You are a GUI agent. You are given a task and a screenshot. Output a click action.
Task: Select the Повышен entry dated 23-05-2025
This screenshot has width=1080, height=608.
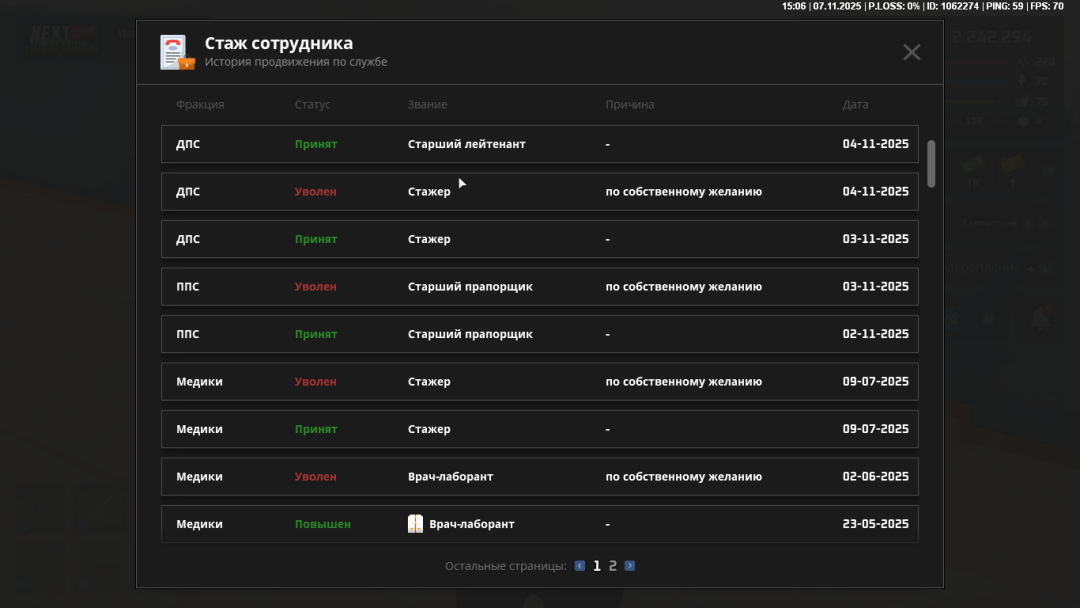(x=539, y=524)
